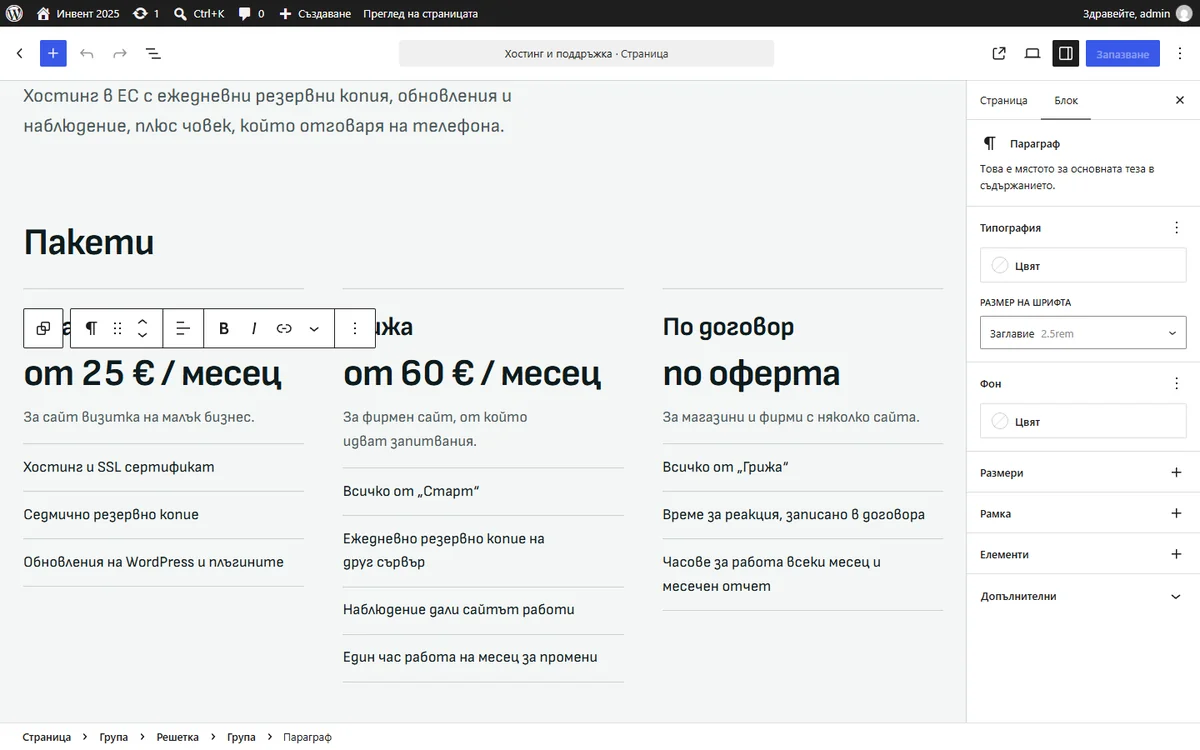This screenshot has width=1200, height=750.
Task: Click the Параграф block icon in sidebar
Action: click(989, 144)
